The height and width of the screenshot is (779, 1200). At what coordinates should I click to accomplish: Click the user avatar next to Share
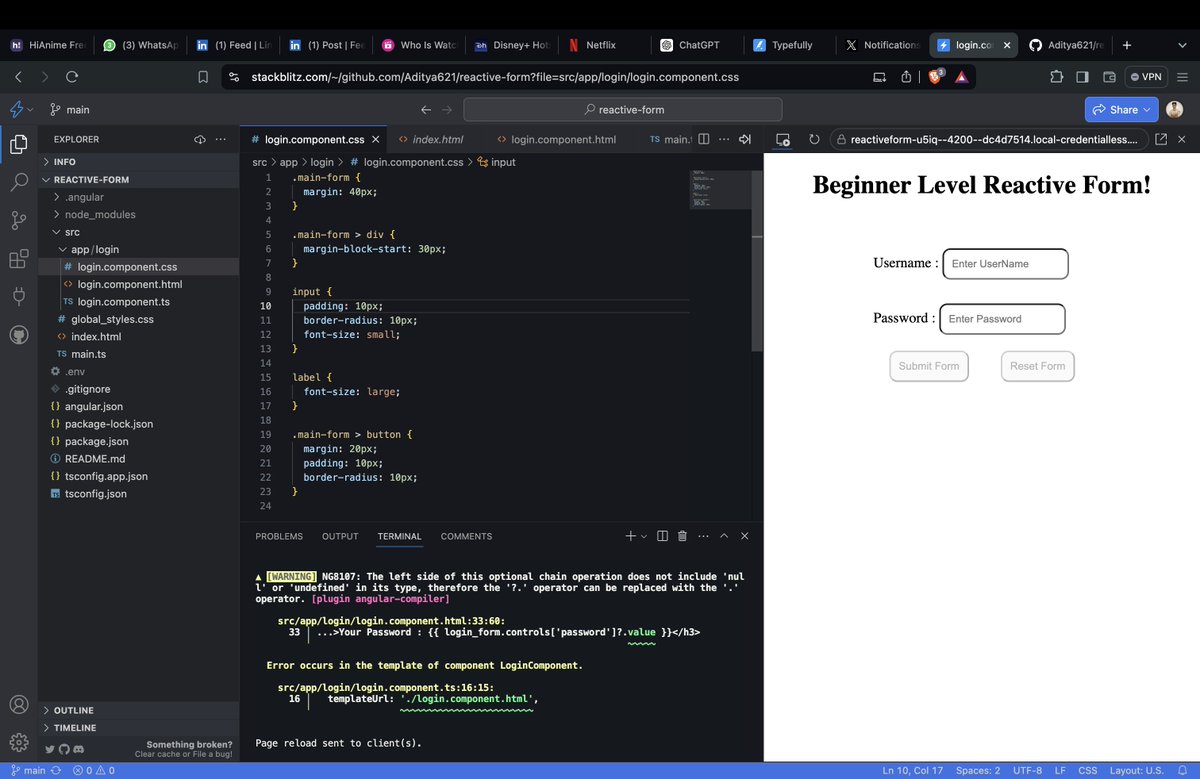[x=1175, y=109]
